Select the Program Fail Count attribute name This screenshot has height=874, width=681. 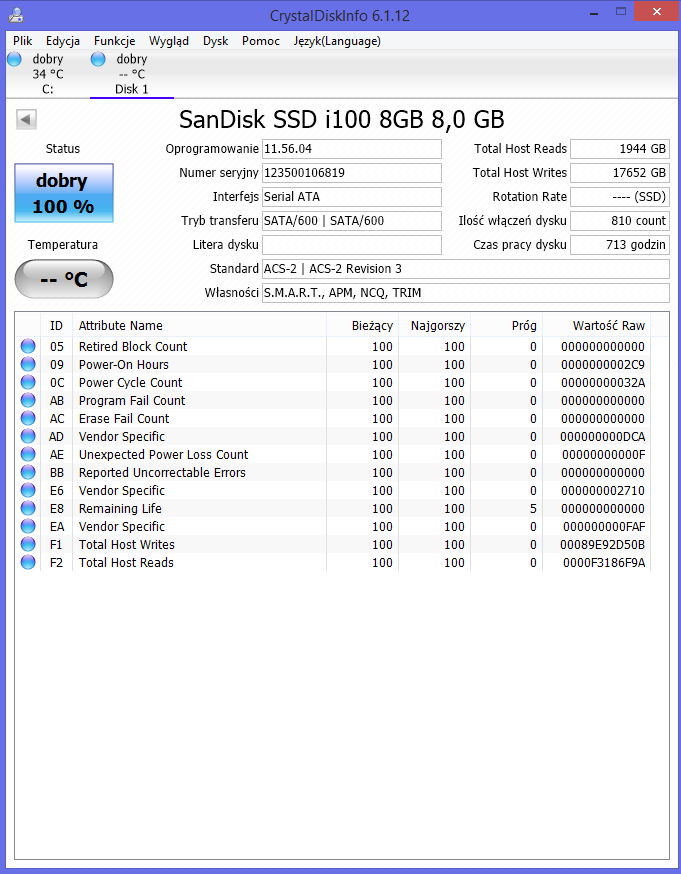[132, 400]
